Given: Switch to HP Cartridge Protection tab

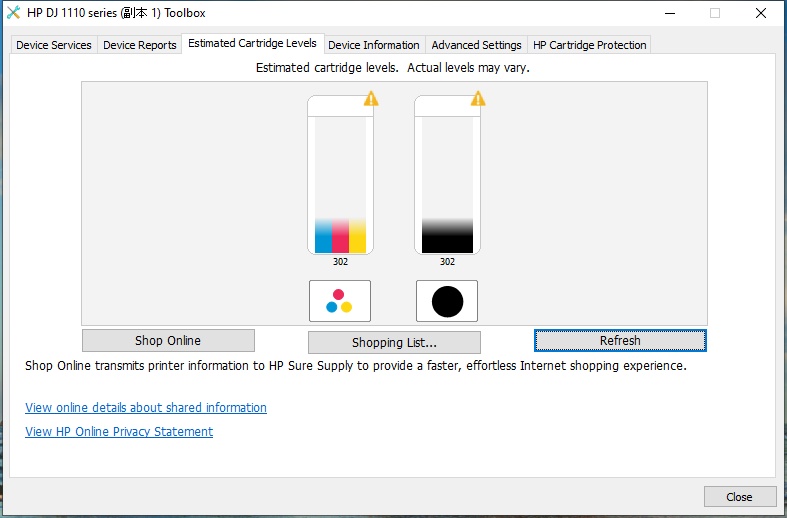Looking at the screenshot, I should (x=590, y=45).
